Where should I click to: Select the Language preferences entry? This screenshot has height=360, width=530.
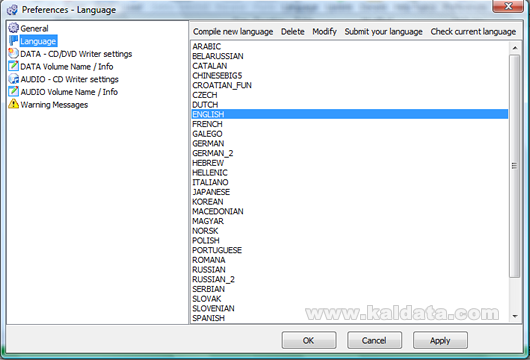[38, 41]
